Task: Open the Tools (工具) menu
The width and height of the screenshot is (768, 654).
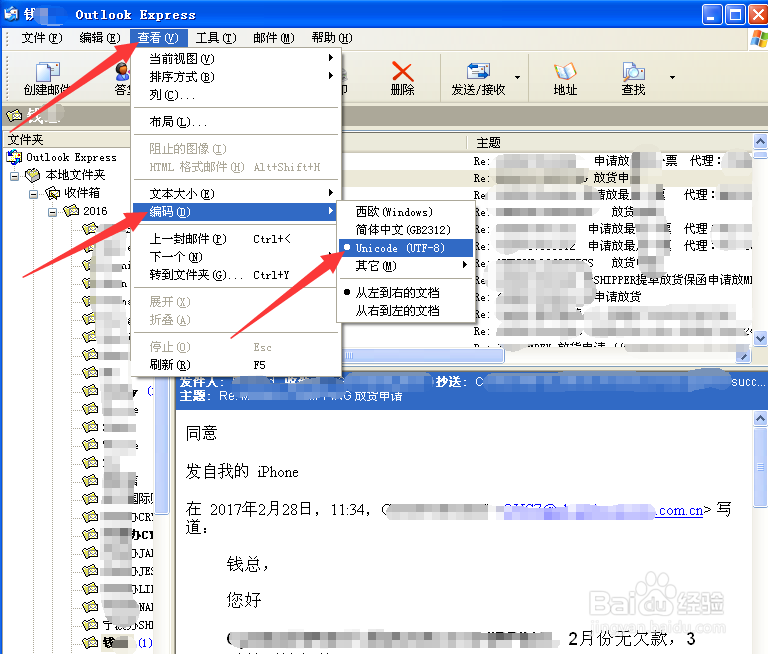Action: pos(216,38)
